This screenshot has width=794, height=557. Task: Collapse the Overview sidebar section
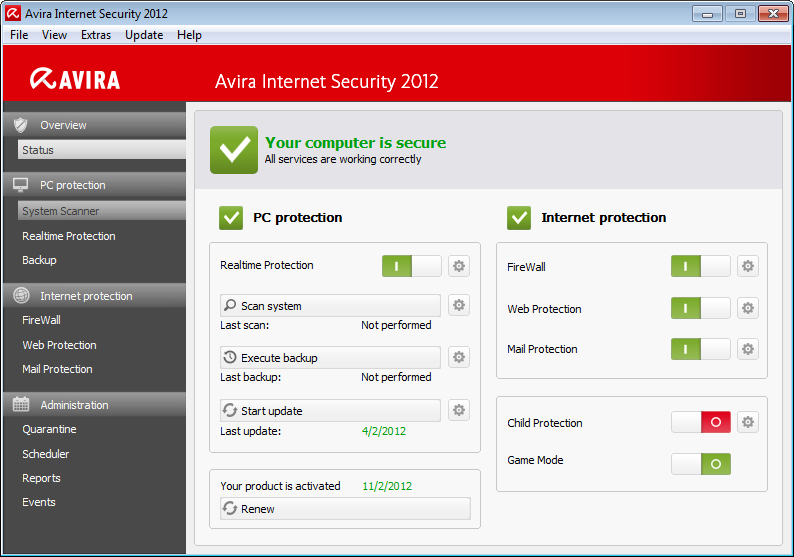[x=94, y=125]
